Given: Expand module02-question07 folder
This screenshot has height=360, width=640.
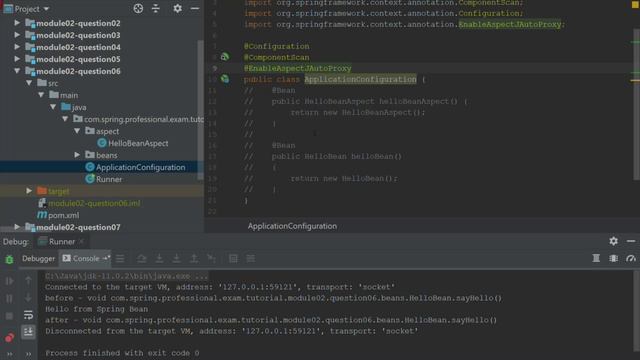Looking at the screenshot, I should coord(17,227).
